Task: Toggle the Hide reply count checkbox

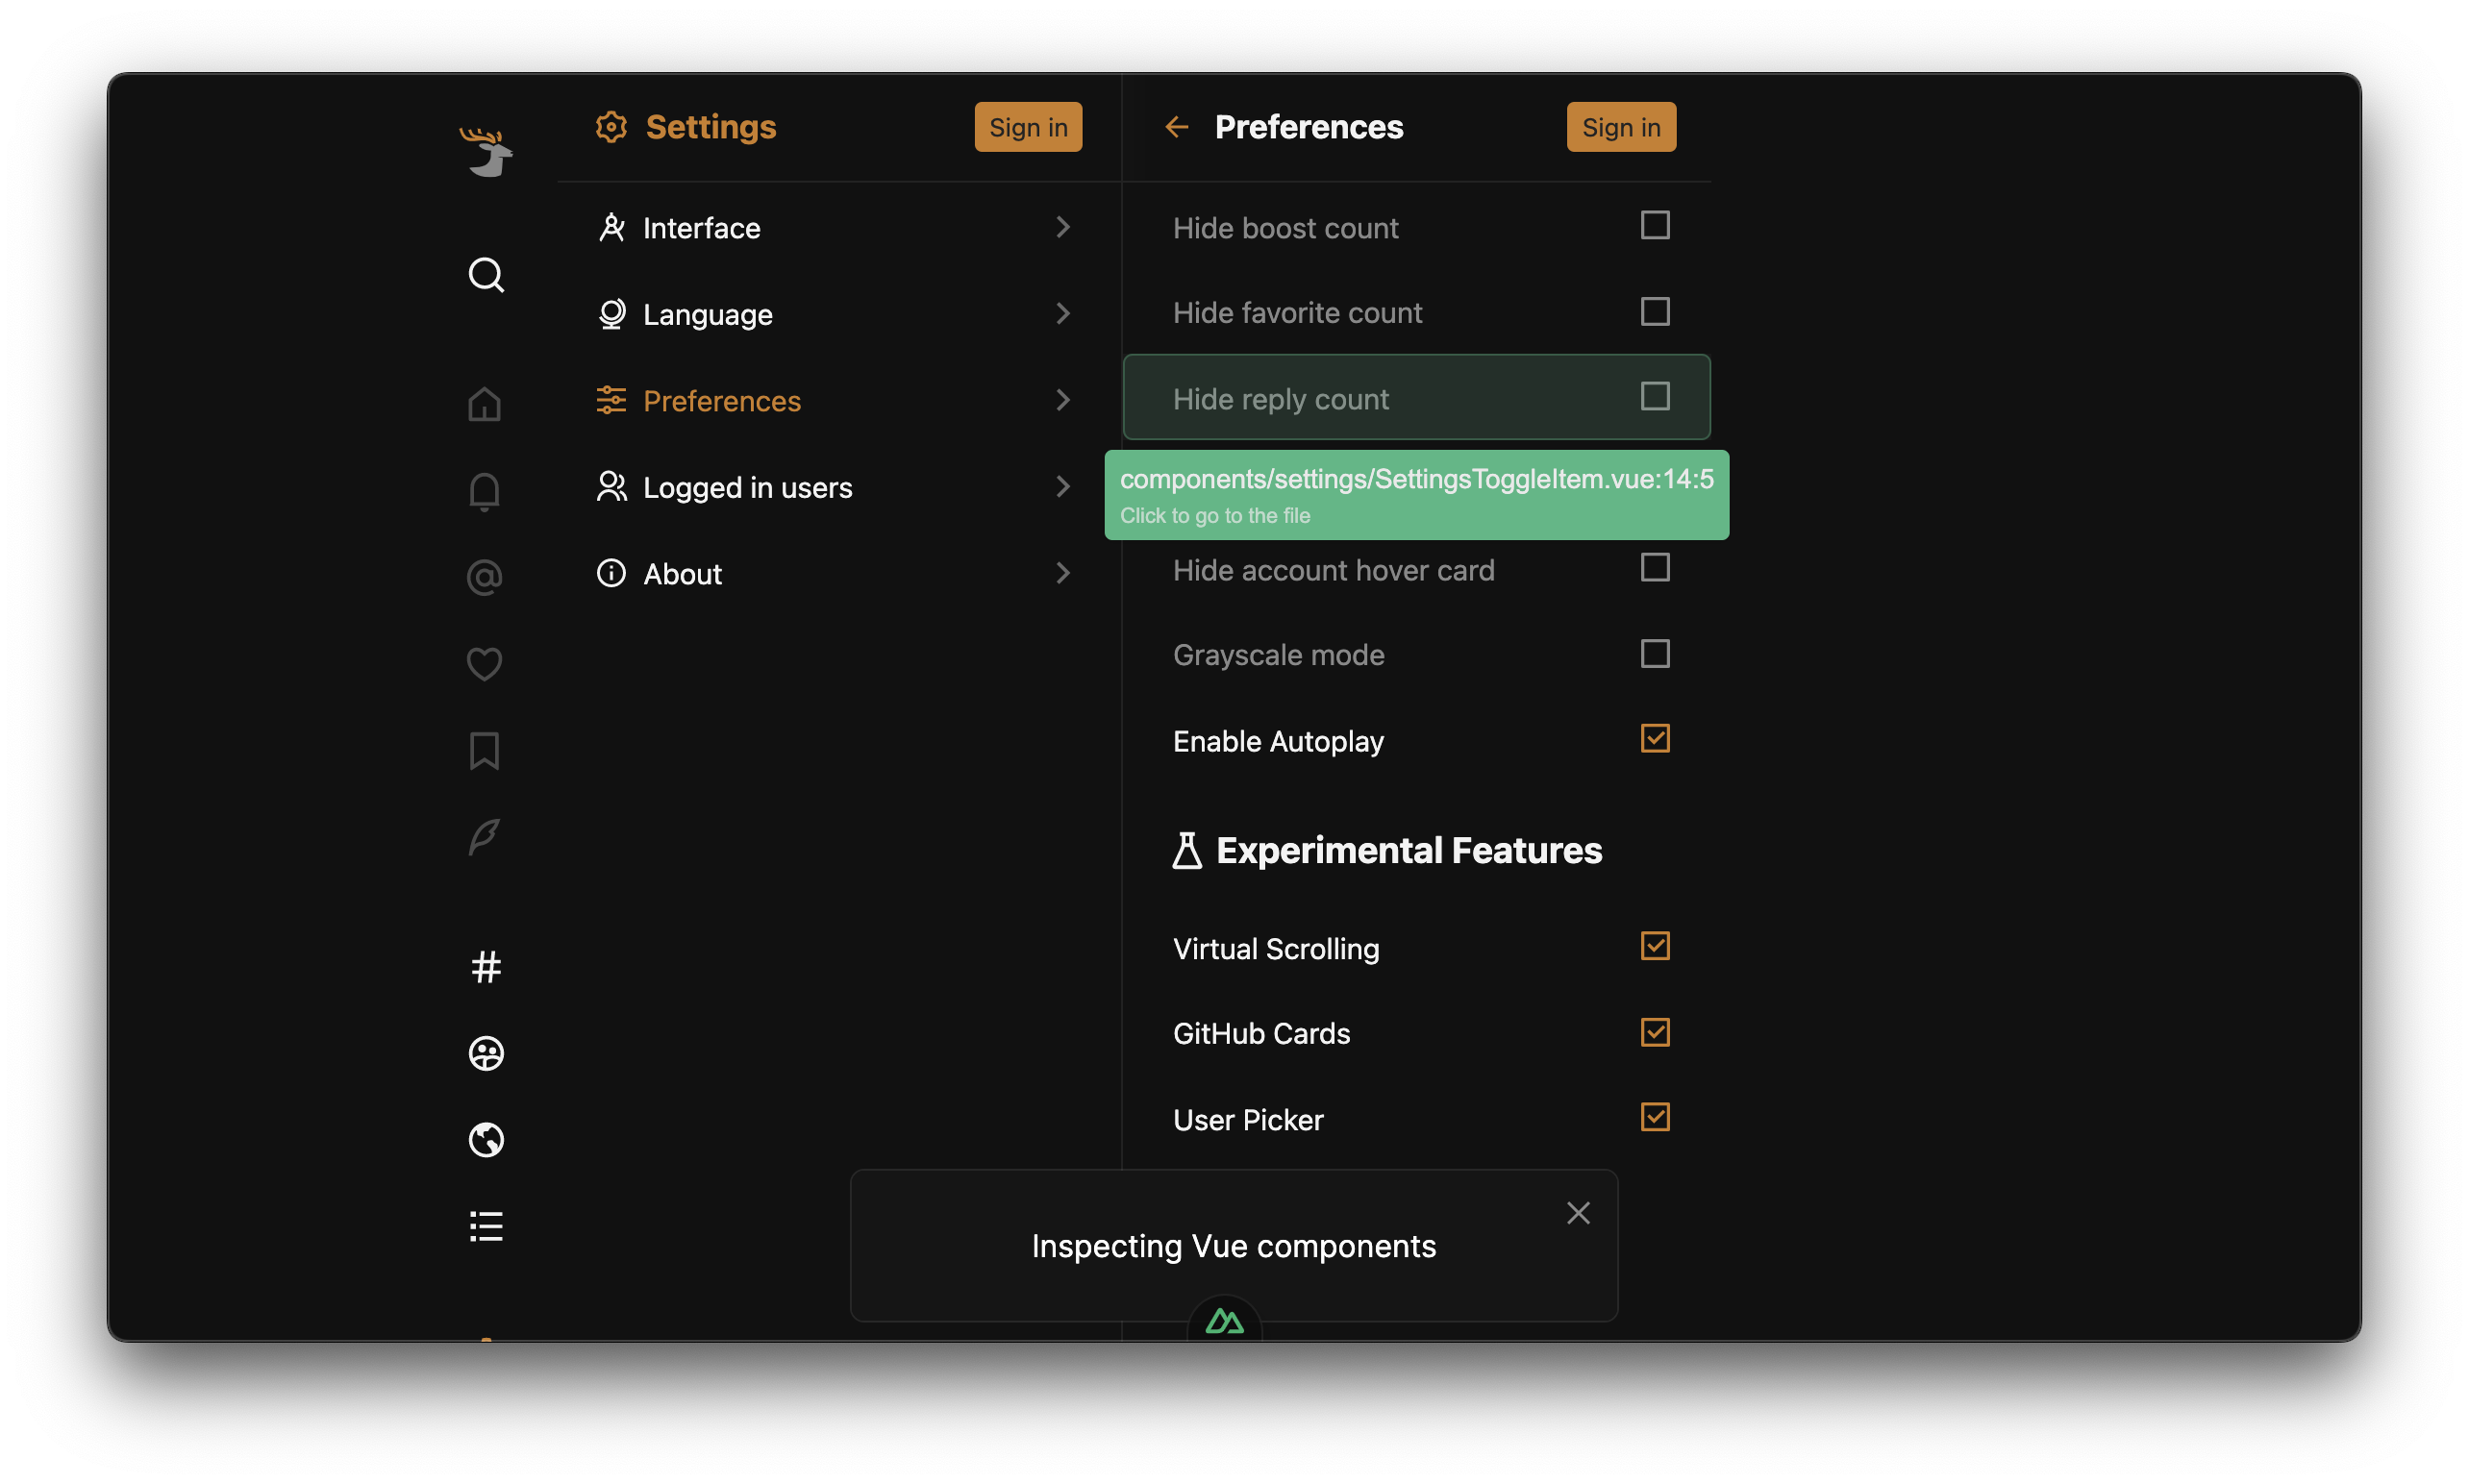Action: (x=1655, y=397)
